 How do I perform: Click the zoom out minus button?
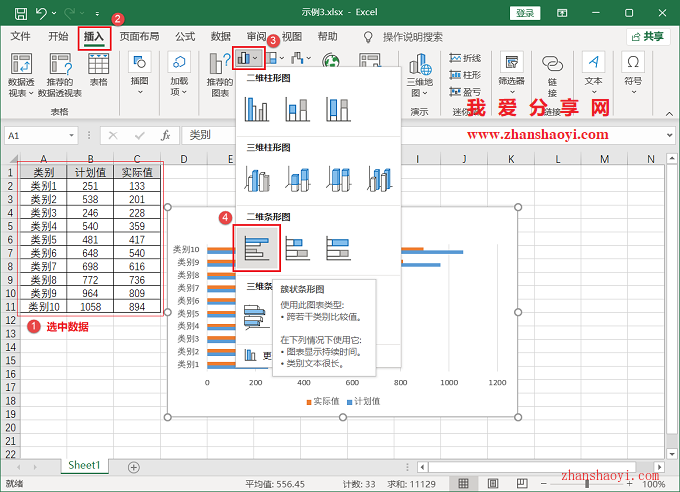tap(543, 483)
